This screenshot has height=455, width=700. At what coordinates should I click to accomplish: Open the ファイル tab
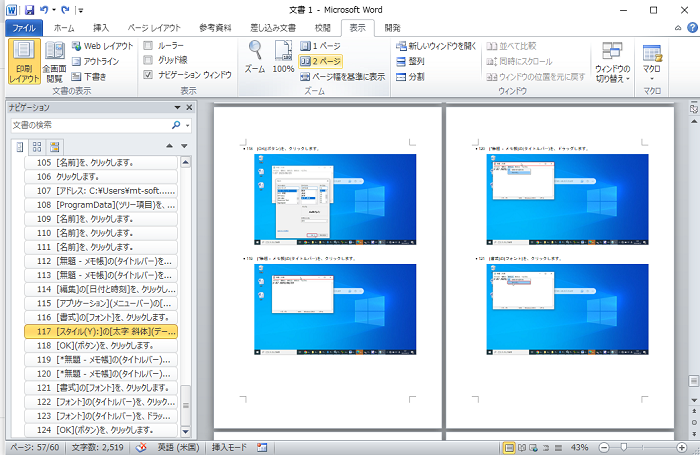tap(24, 28)
